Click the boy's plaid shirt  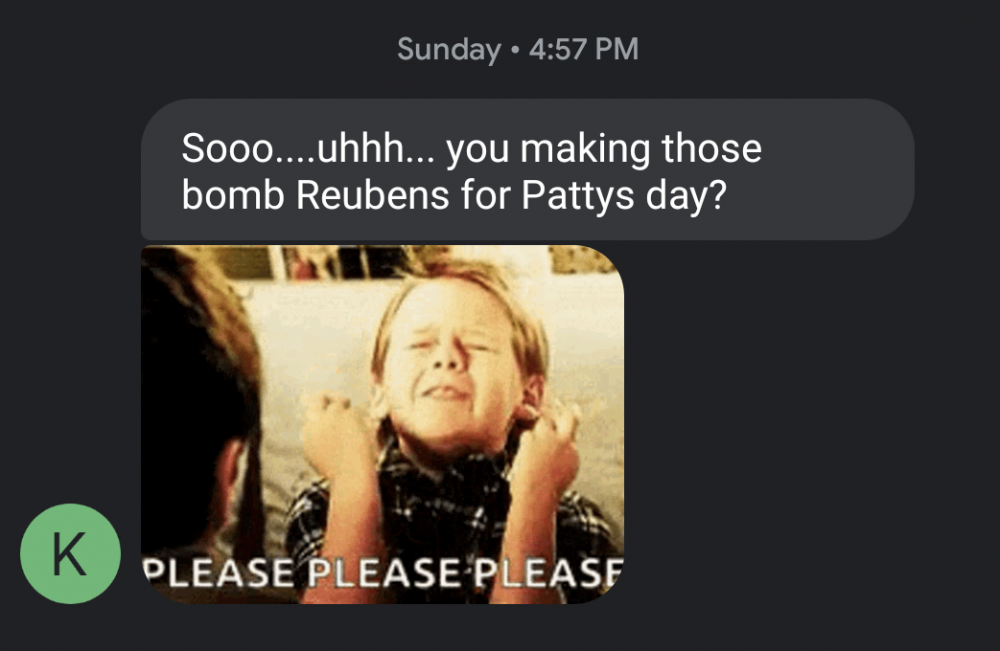click(x=446, y=510)
